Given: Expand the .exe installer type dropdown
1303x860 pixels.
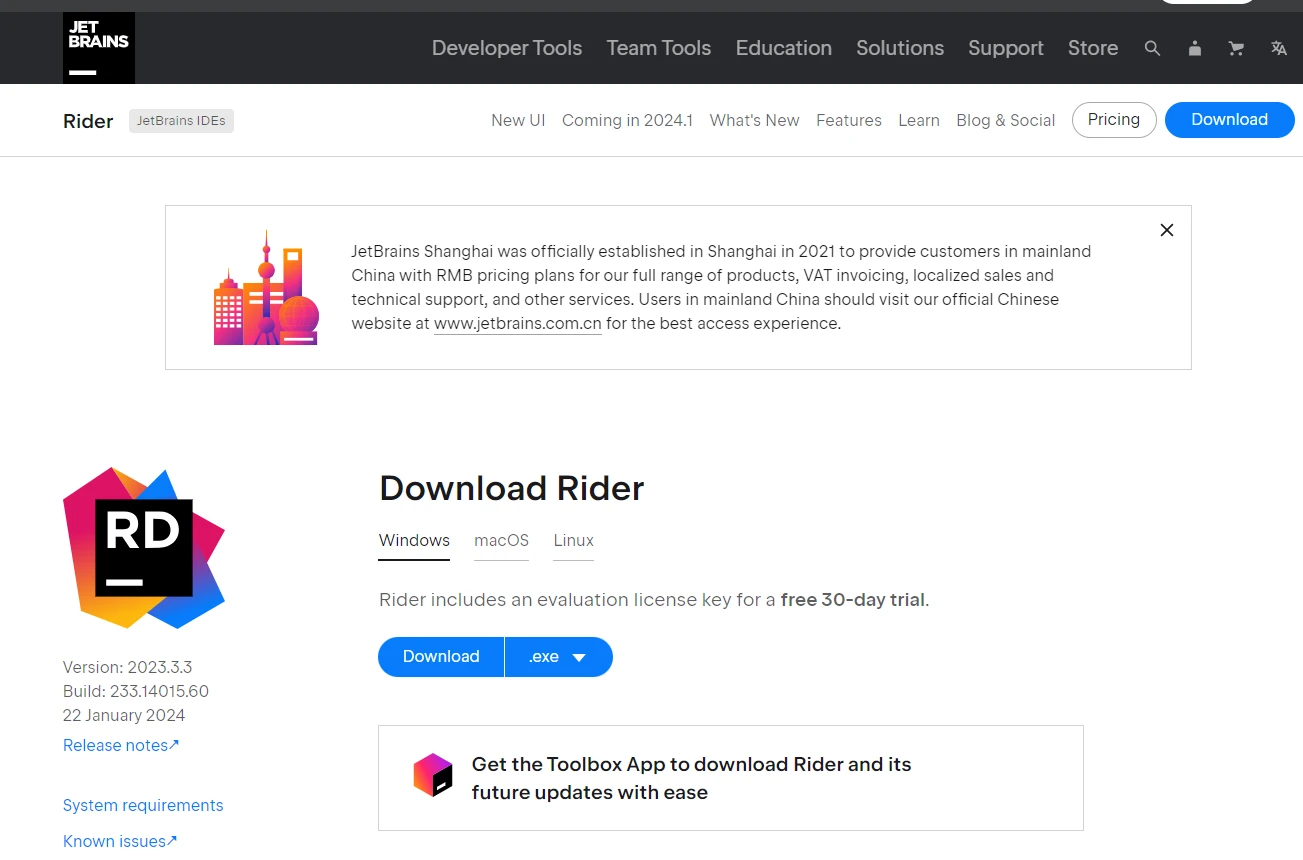Looking at the screenshot, I should coord(559,657).
